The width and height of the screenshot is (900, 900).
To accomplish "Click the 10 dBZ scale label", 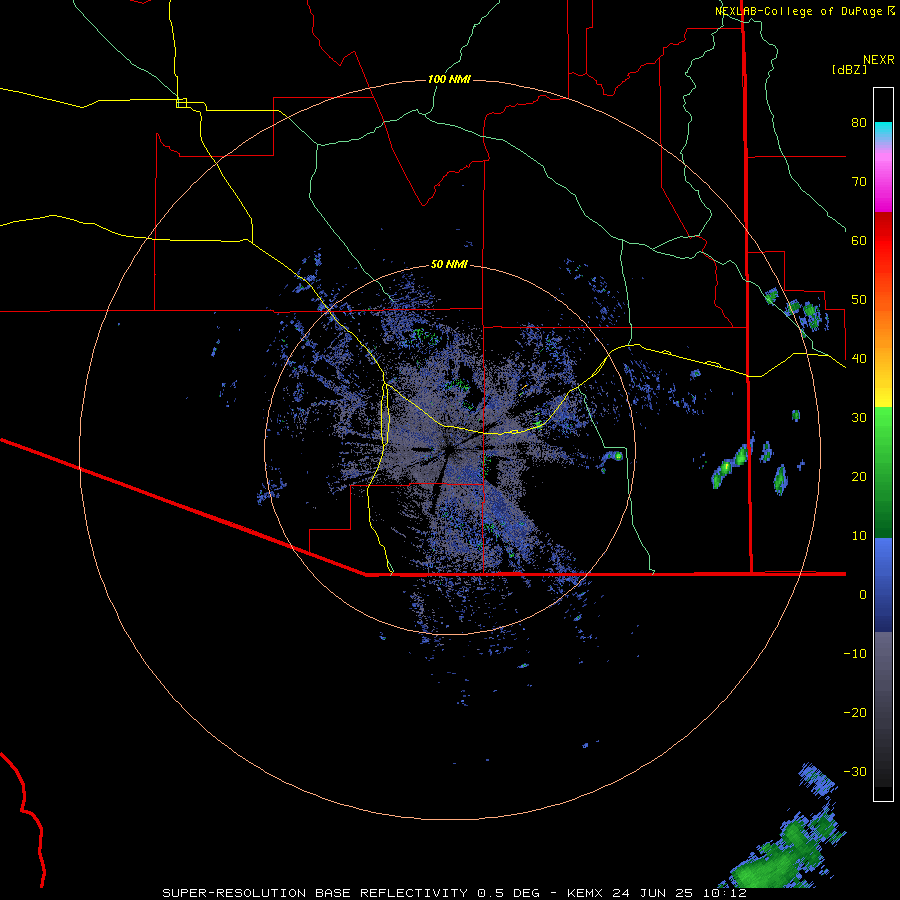I will coord(859,536).
